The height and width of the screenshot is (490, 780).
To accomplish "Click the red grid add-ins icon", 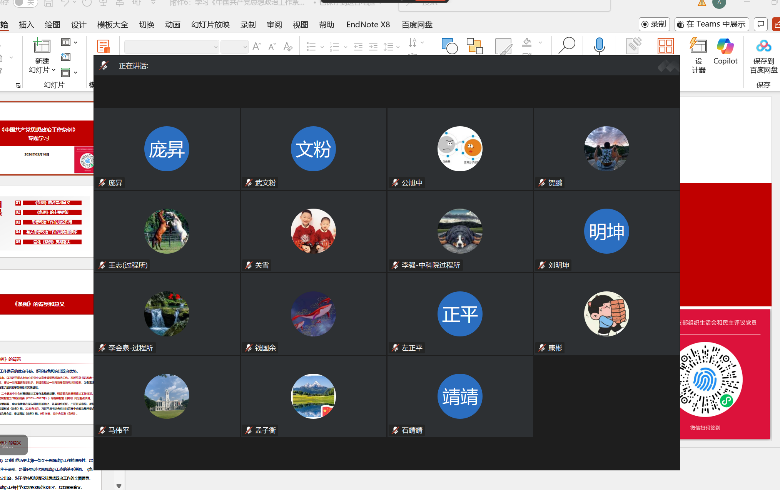I will pos(663,46).
